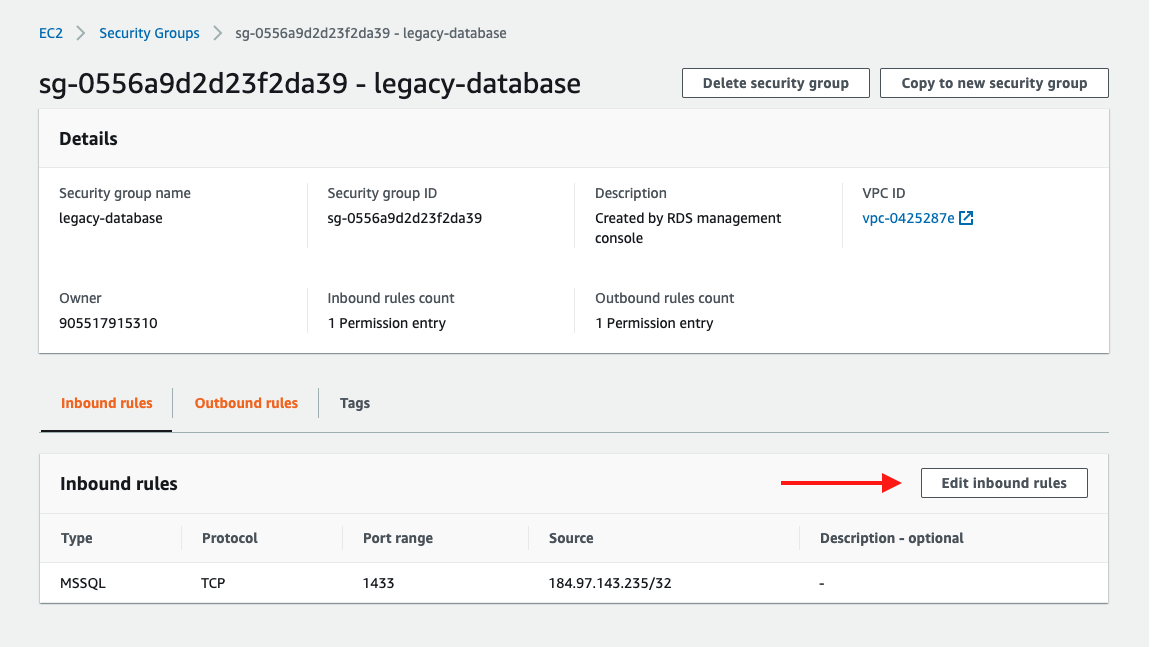Click the page title sg-0556a9d2d23f2da39 - legacy-database
Viewport: 1153px width, 647px height.
[x=310, y=84]
